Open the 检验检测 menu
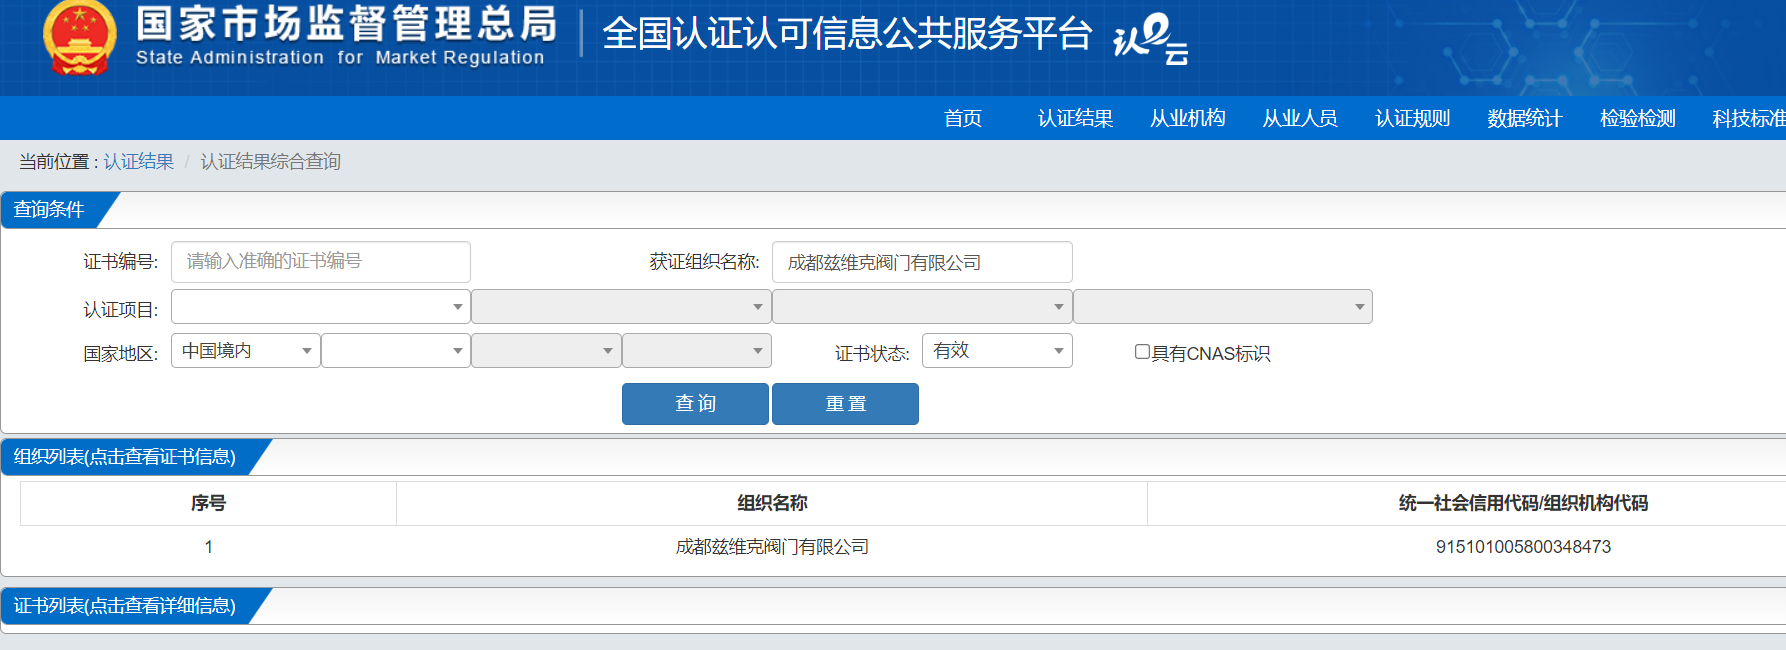This screenshot has height=650, width=1786. point(1637,118)
